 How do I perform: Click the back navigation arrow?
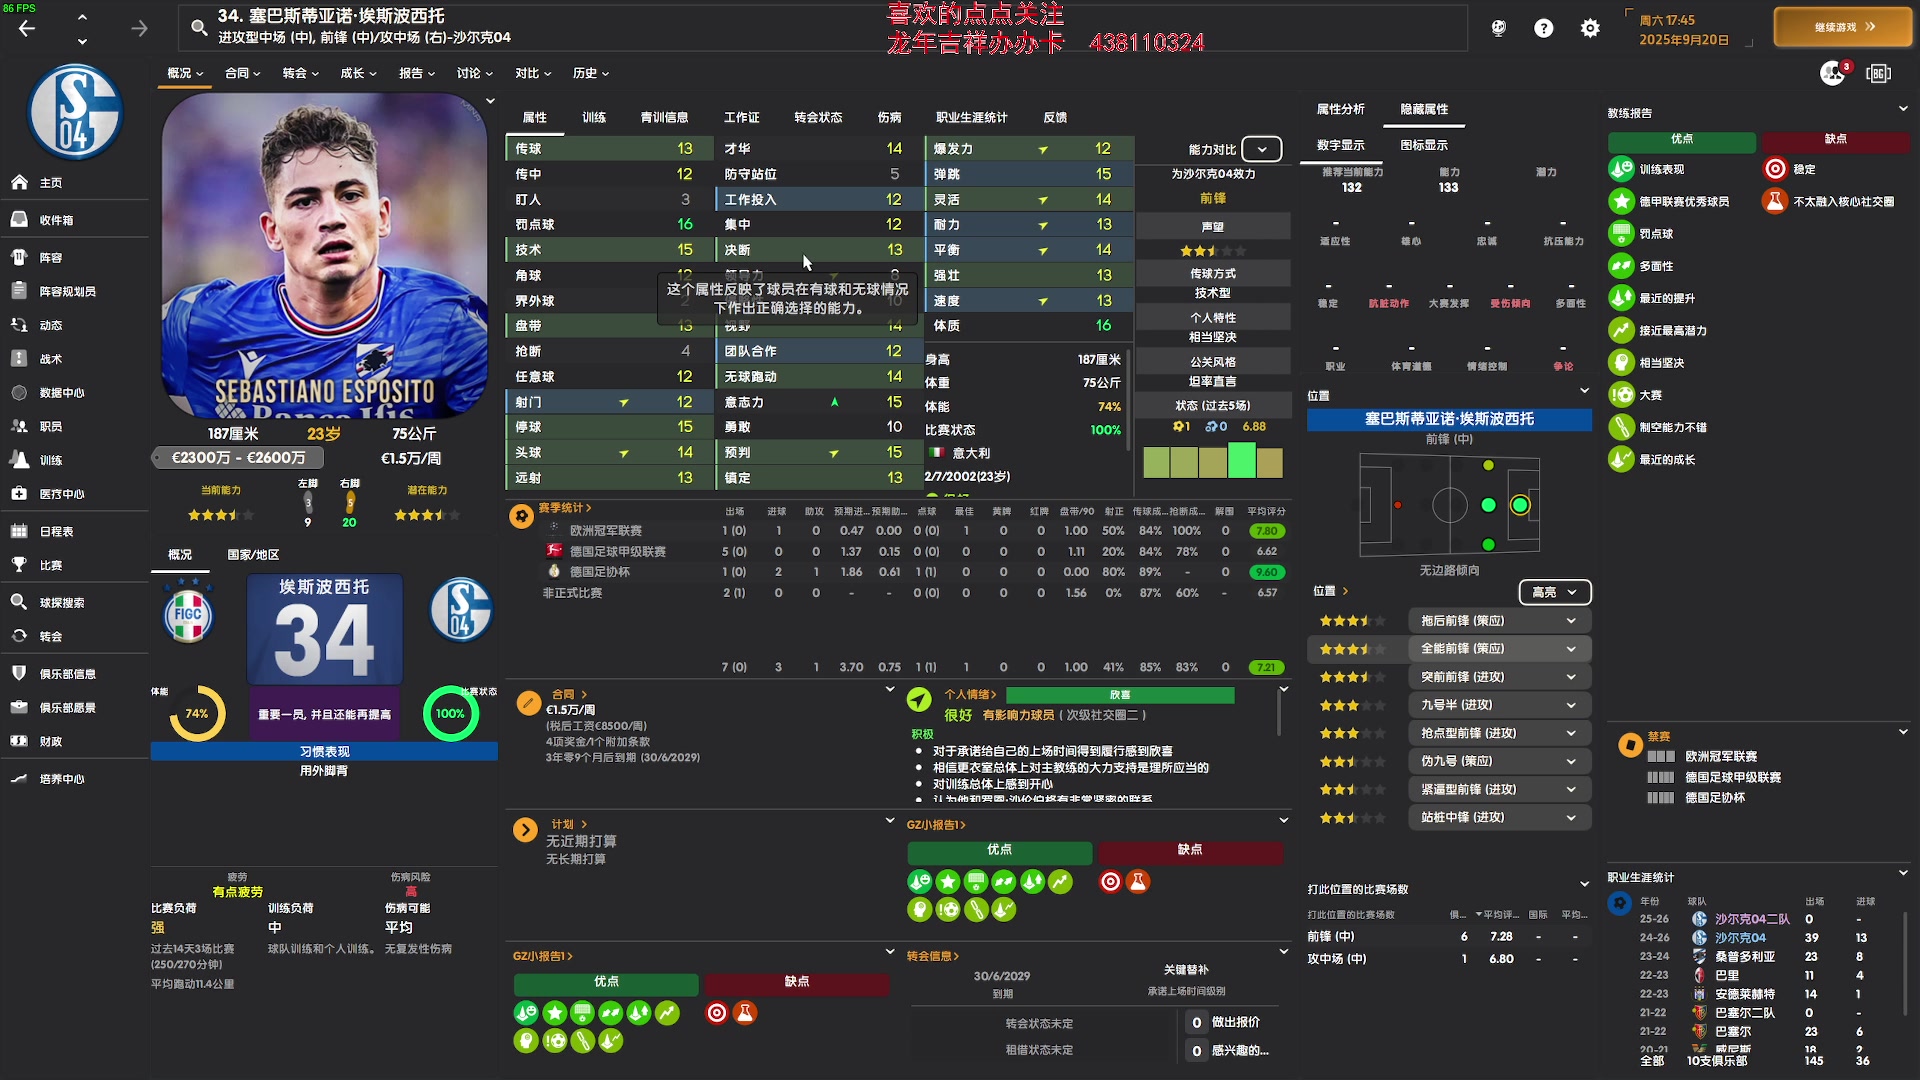(x=27, y=28)
